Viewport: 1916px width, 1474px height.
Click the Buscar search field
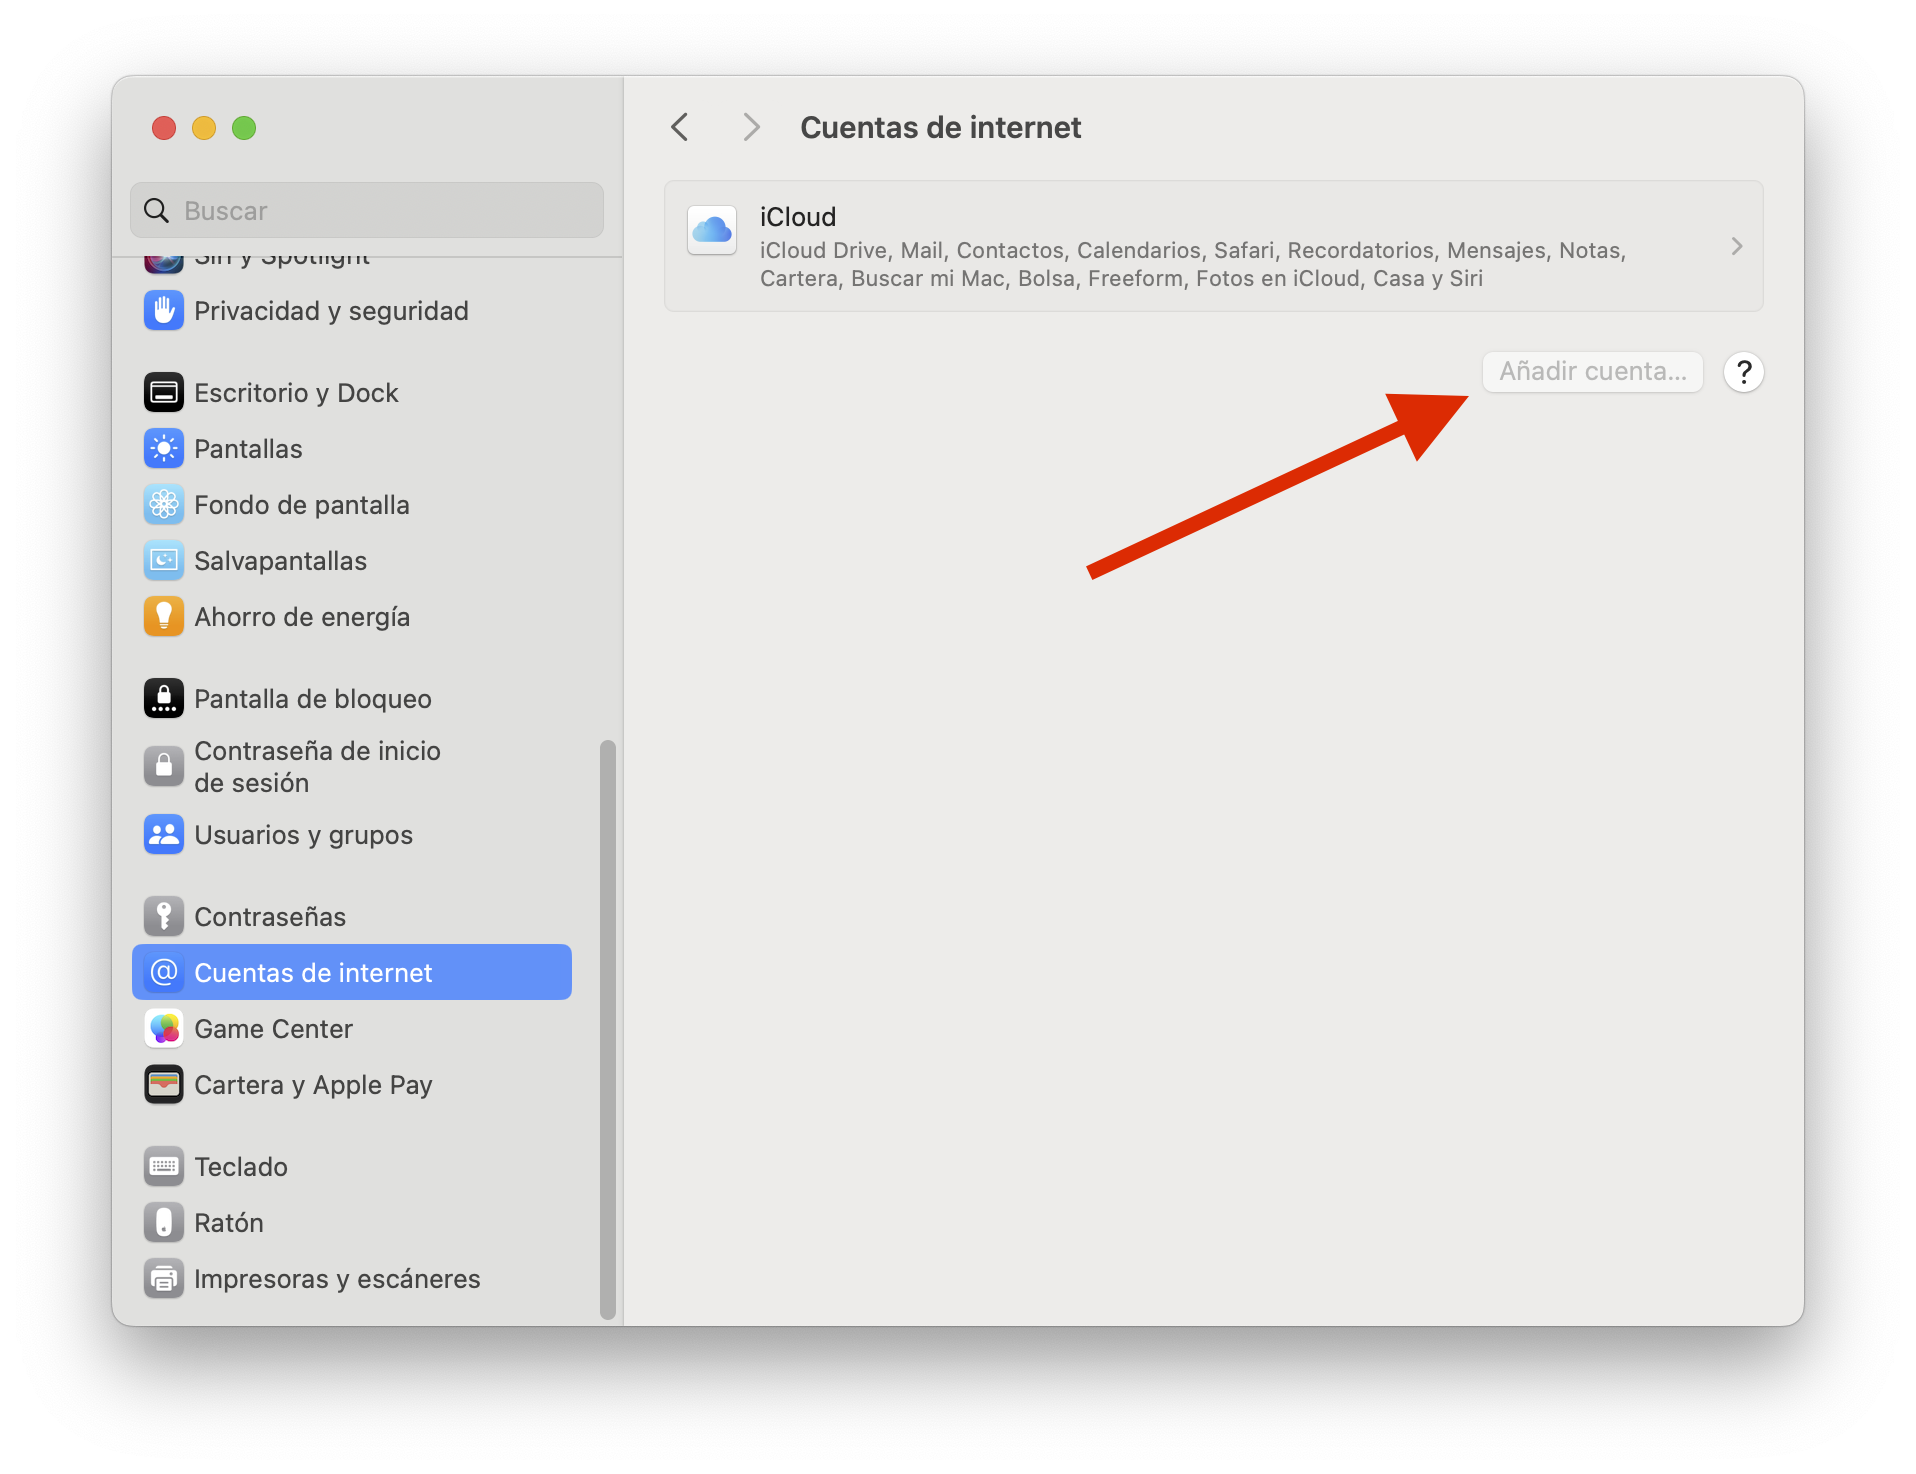coord(367,210)
